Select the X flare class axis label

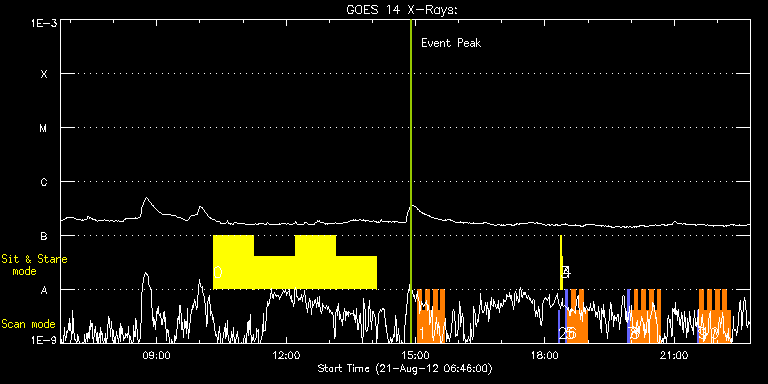[x=44, y=74]
